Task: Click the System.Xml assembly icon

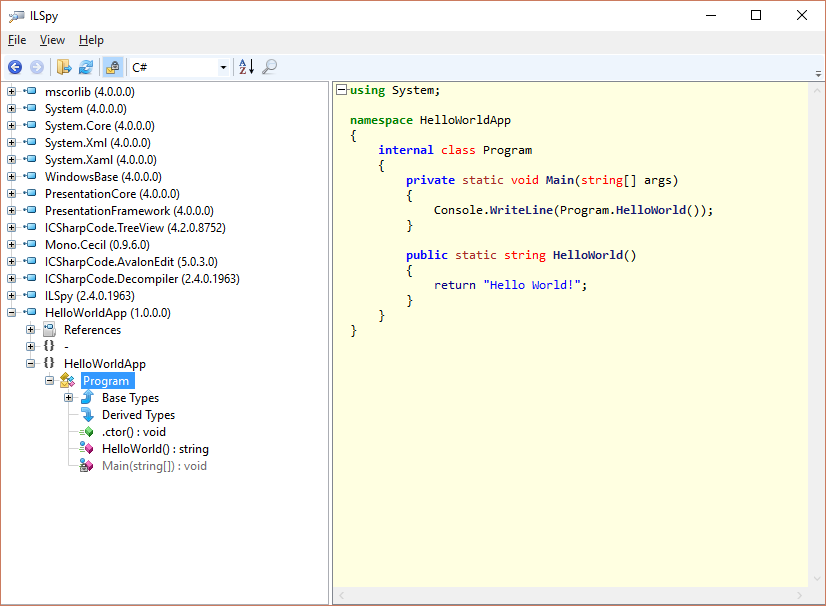Action: click(30, 142)
